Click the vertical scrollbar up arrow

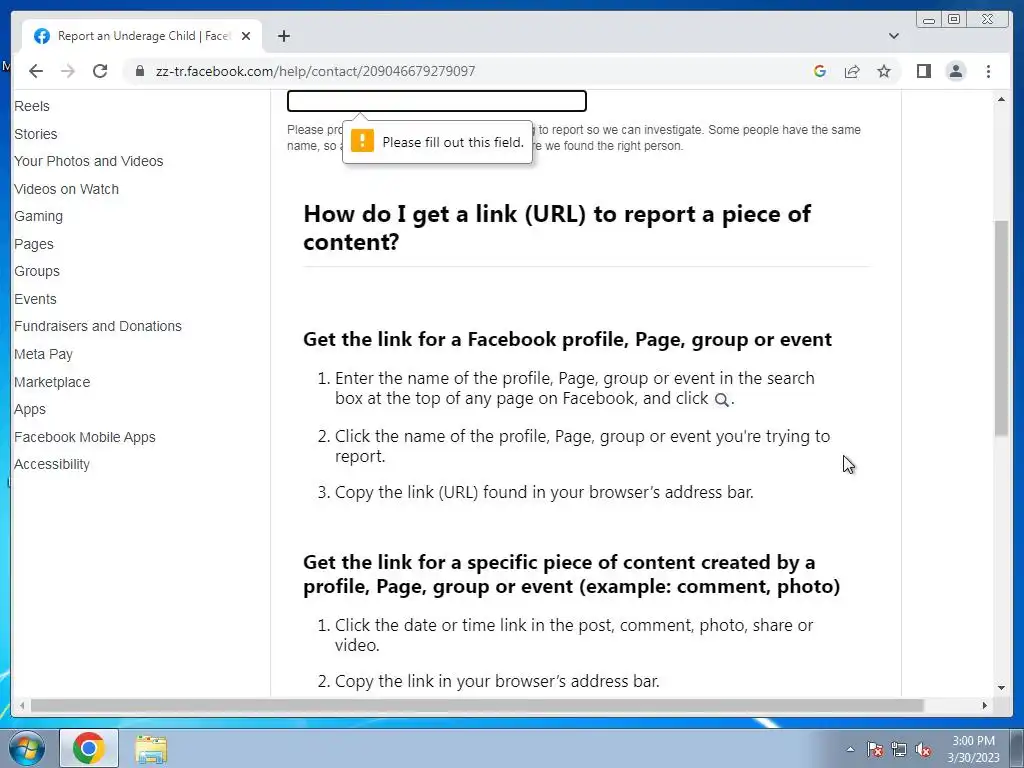[1001, 99]
